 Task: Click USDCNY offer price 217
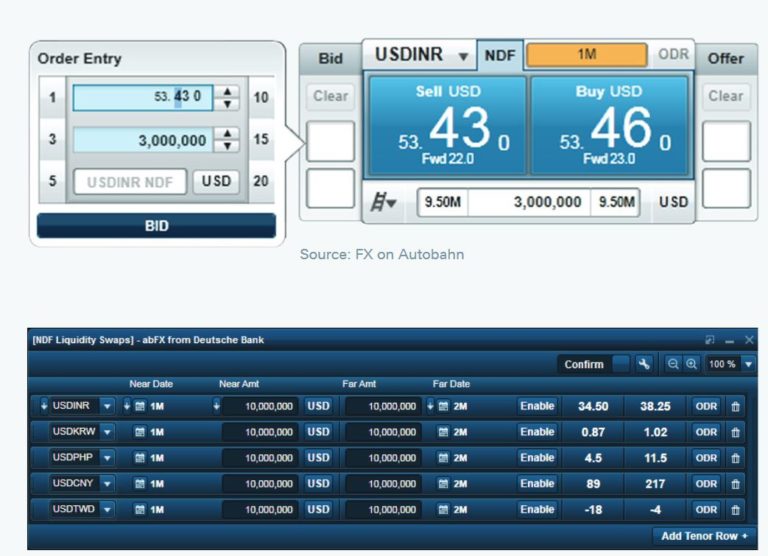click(x=655, y=484)
